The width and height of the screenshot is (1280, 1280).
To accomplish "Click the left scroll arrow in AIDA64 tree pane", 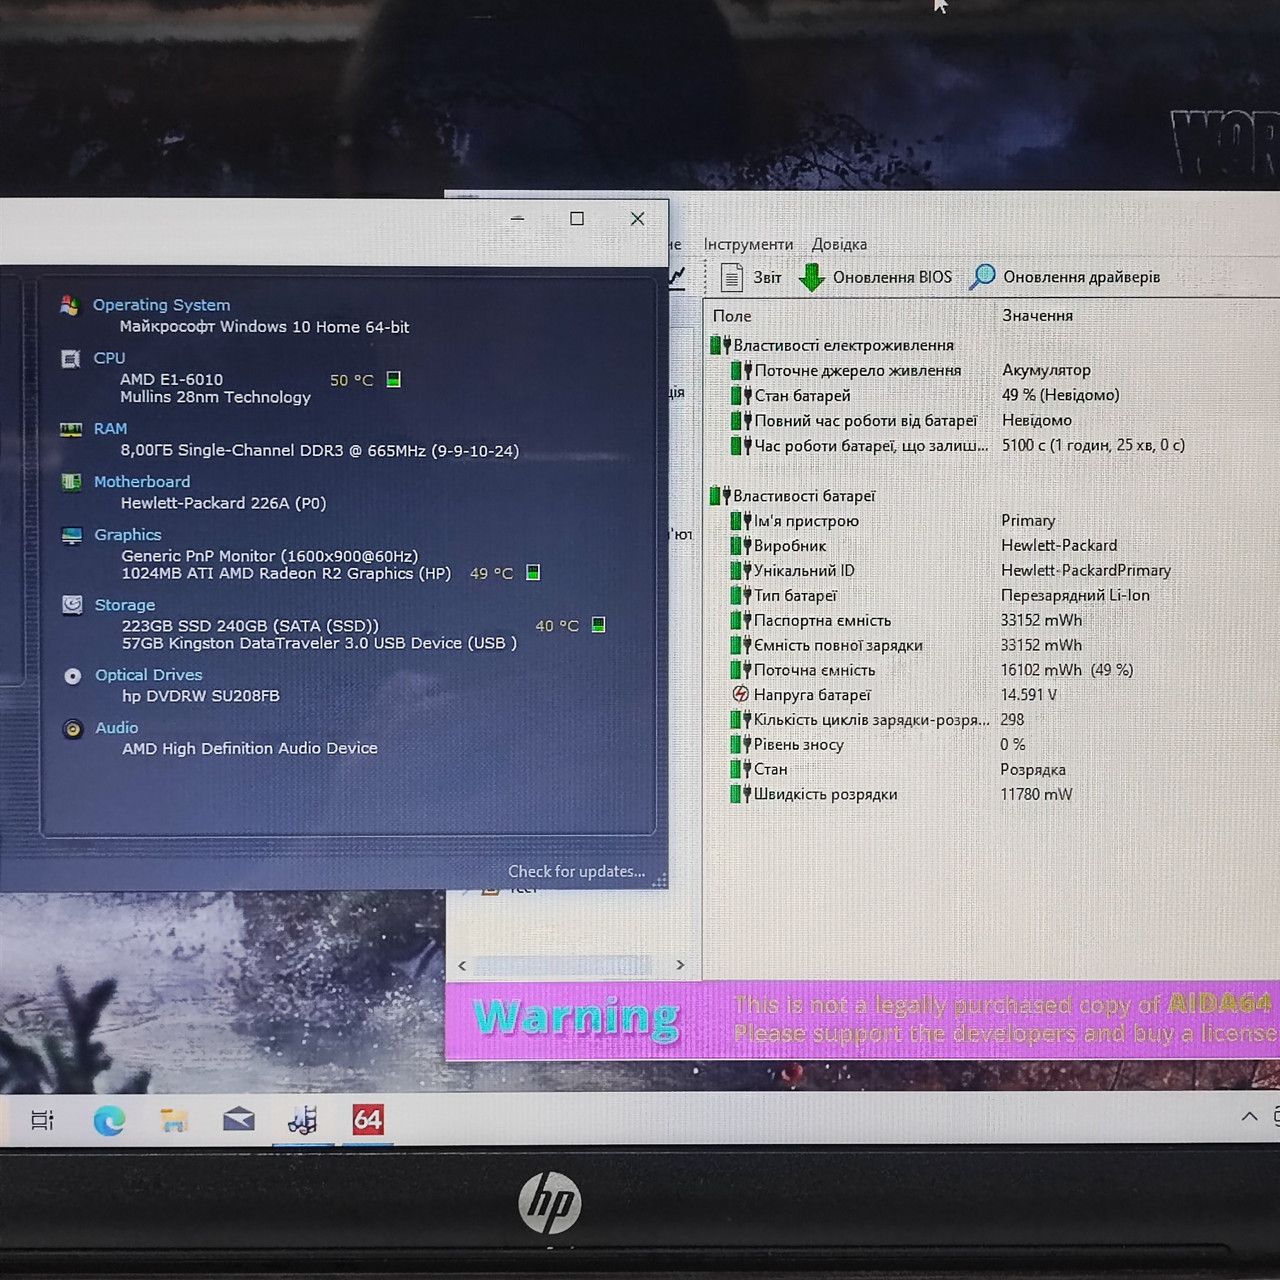I will [462, 965].
